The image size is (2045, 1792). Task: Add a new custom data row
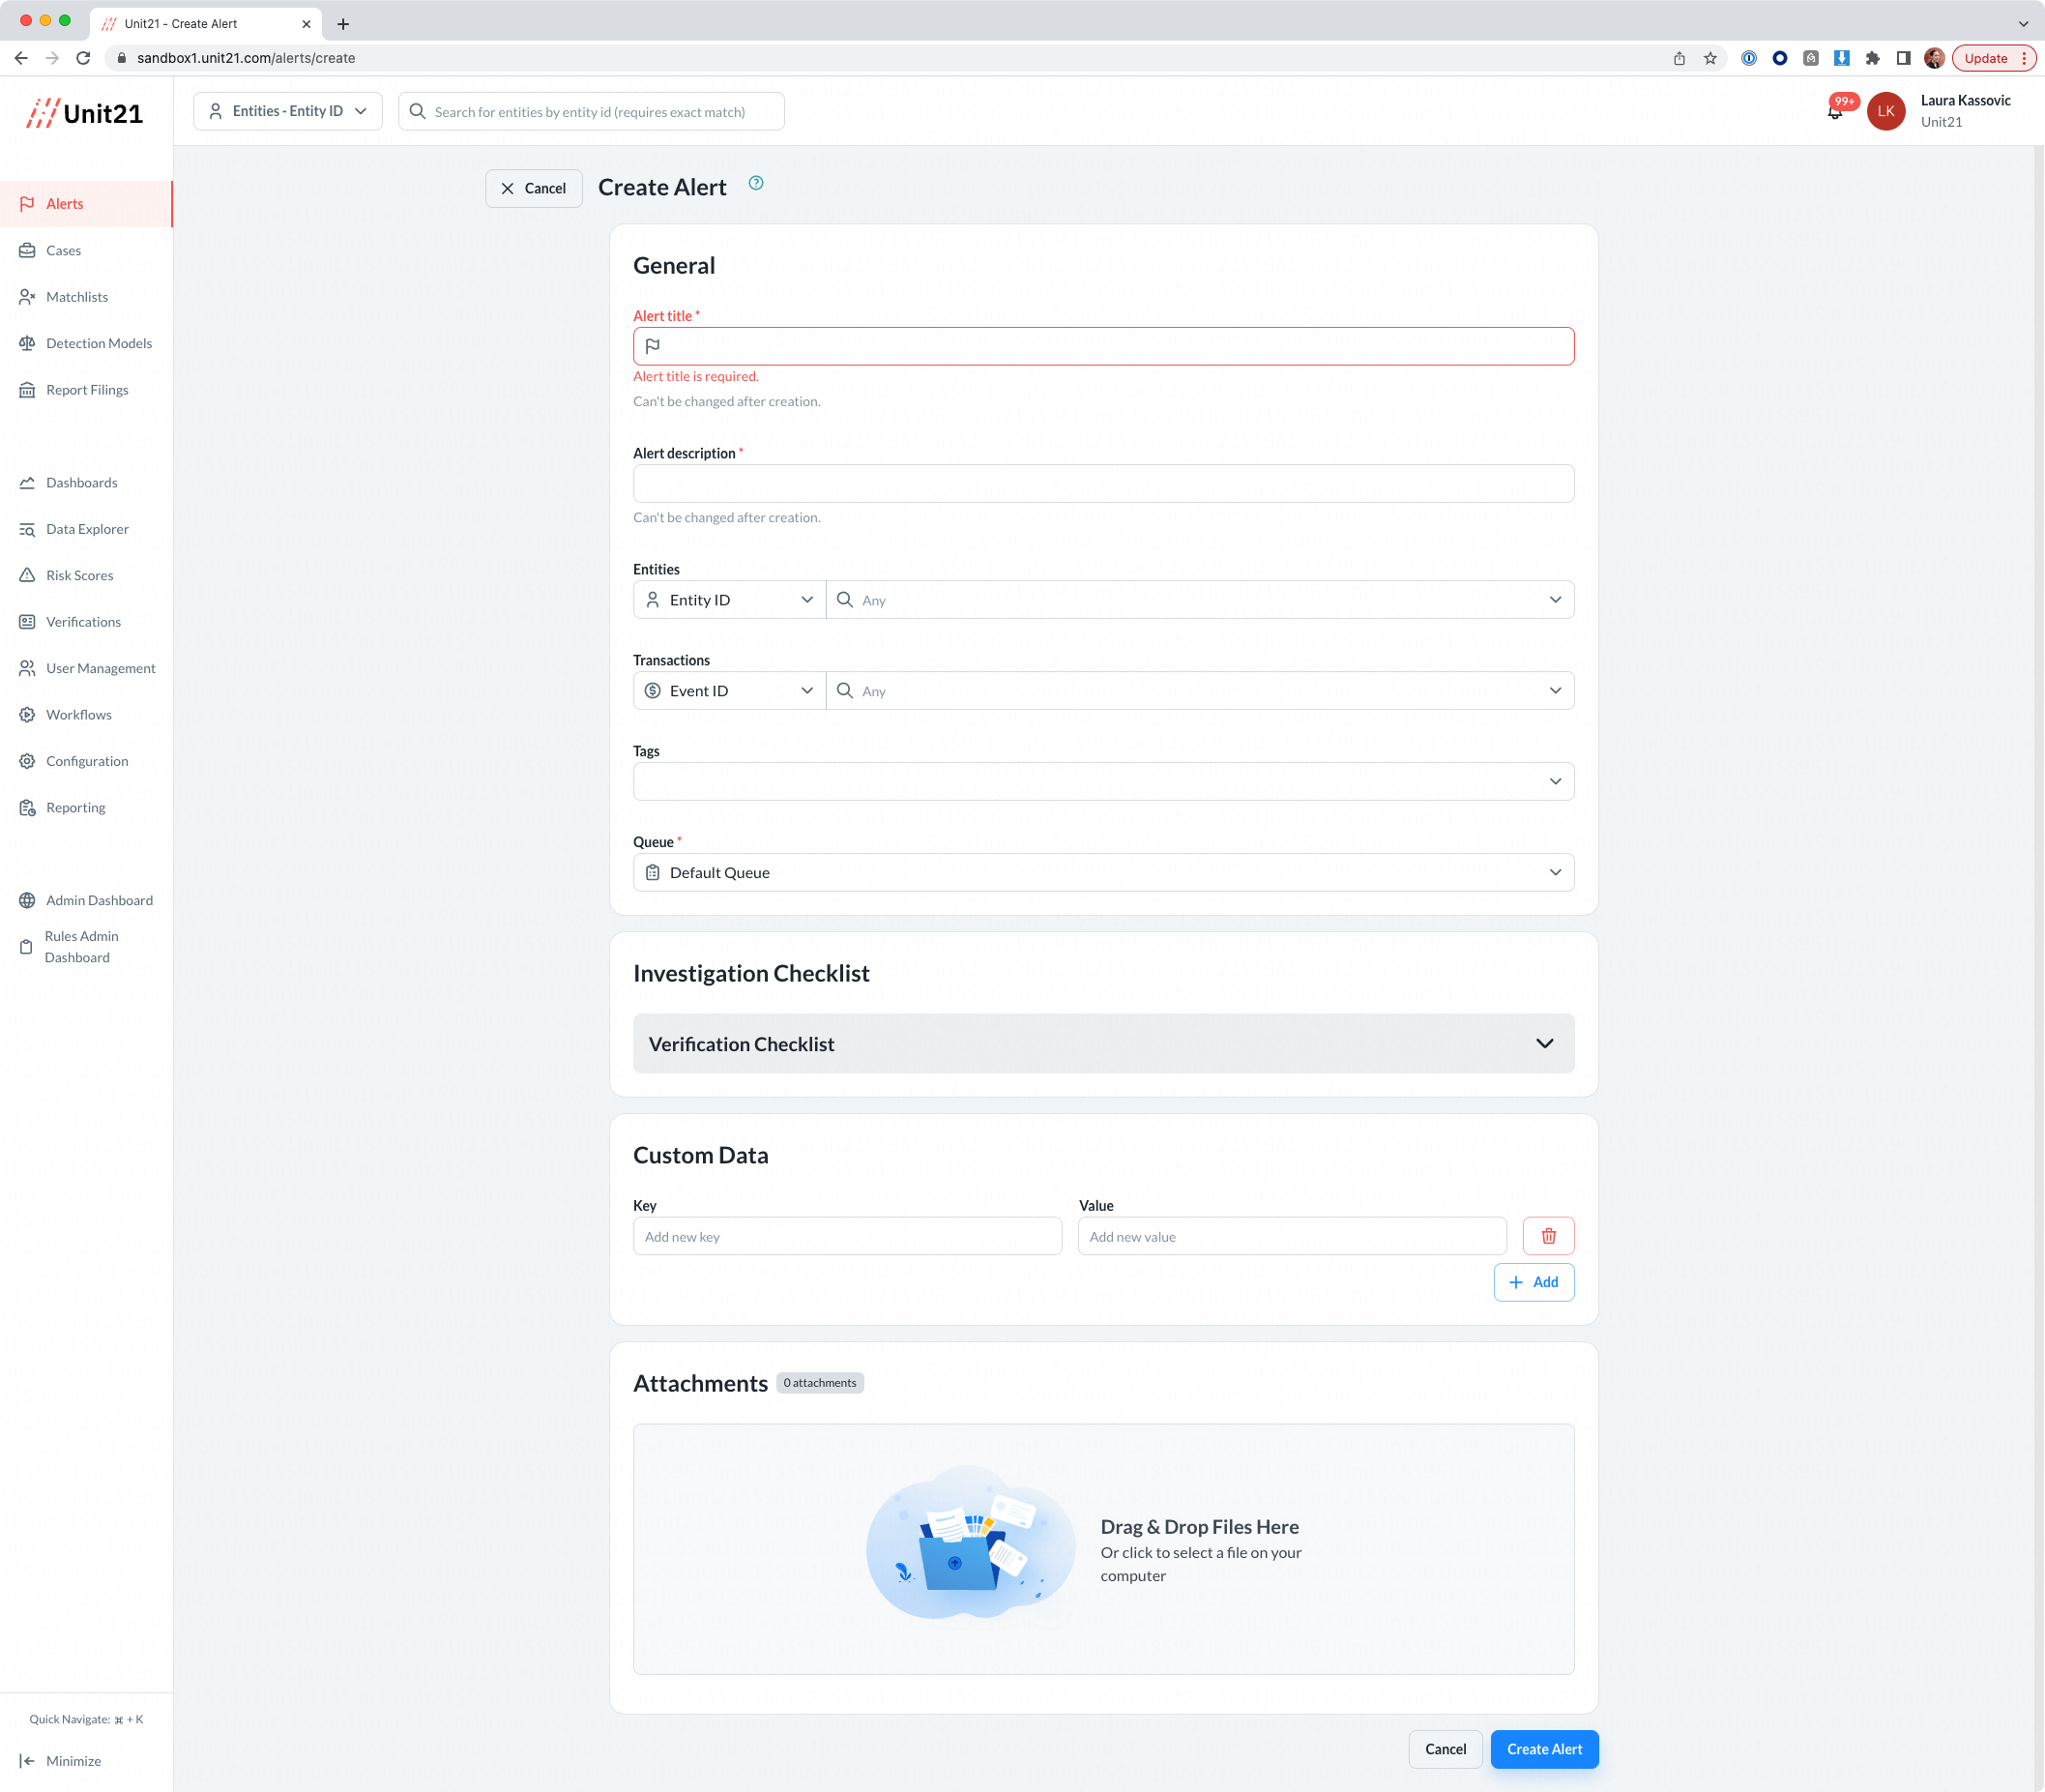(x=1534, y=1281)
